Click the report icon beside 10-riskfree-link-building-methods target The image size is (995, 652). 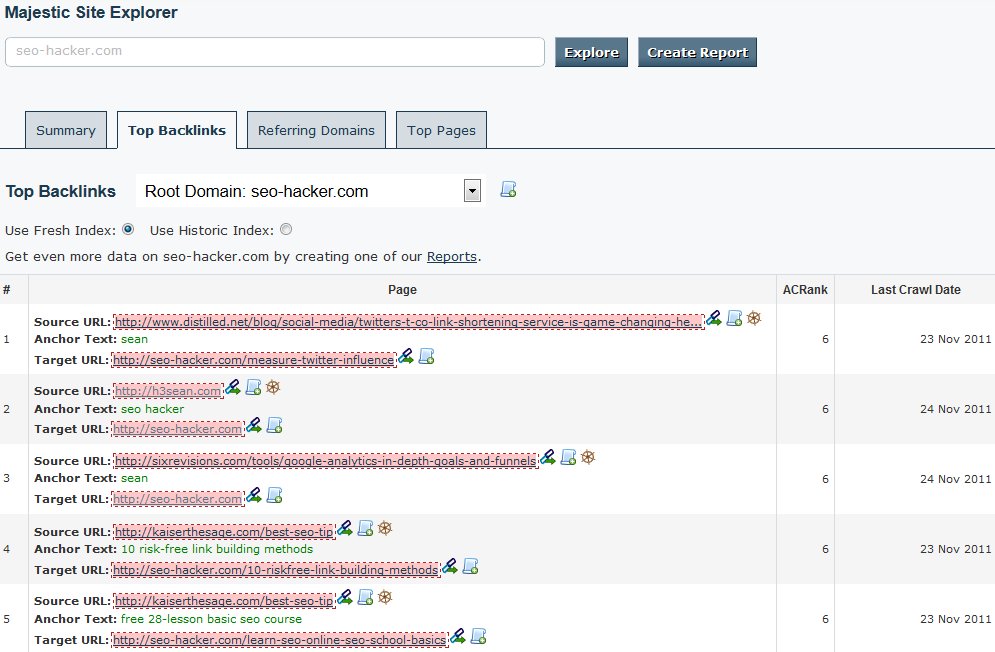(x=470, y=567)
